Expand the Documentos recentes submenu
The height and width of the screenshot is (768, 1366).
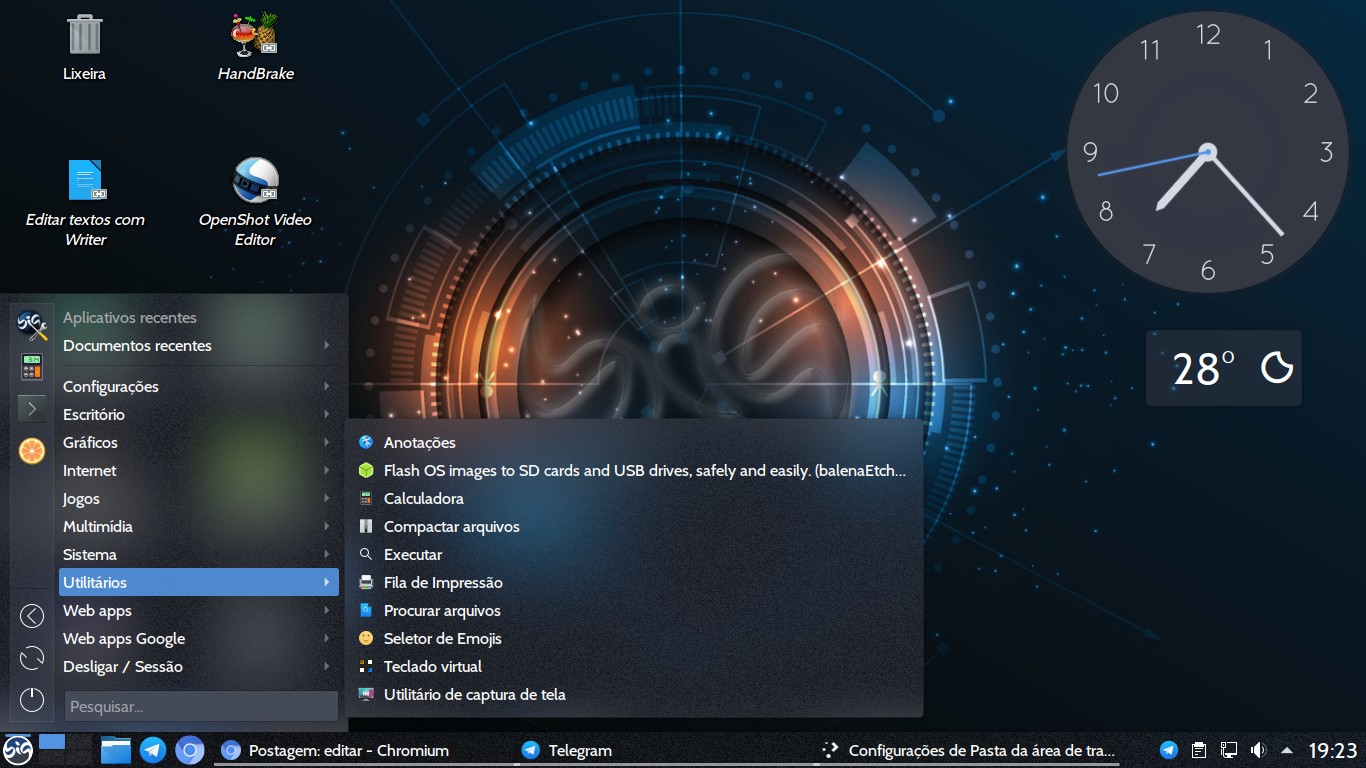[x=137, y=345]
